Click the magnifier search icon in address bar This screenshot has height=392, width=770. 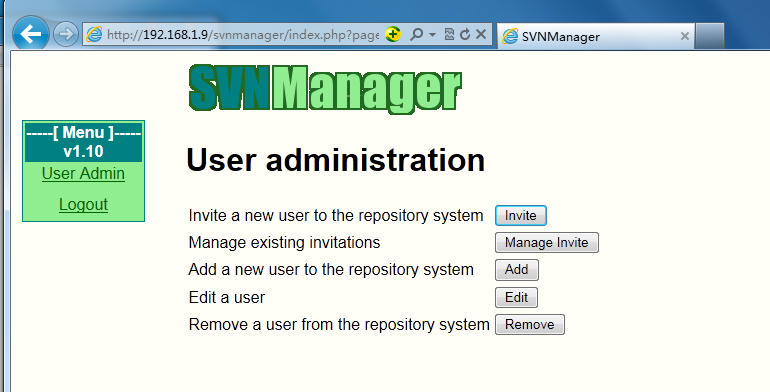[416, 34]
